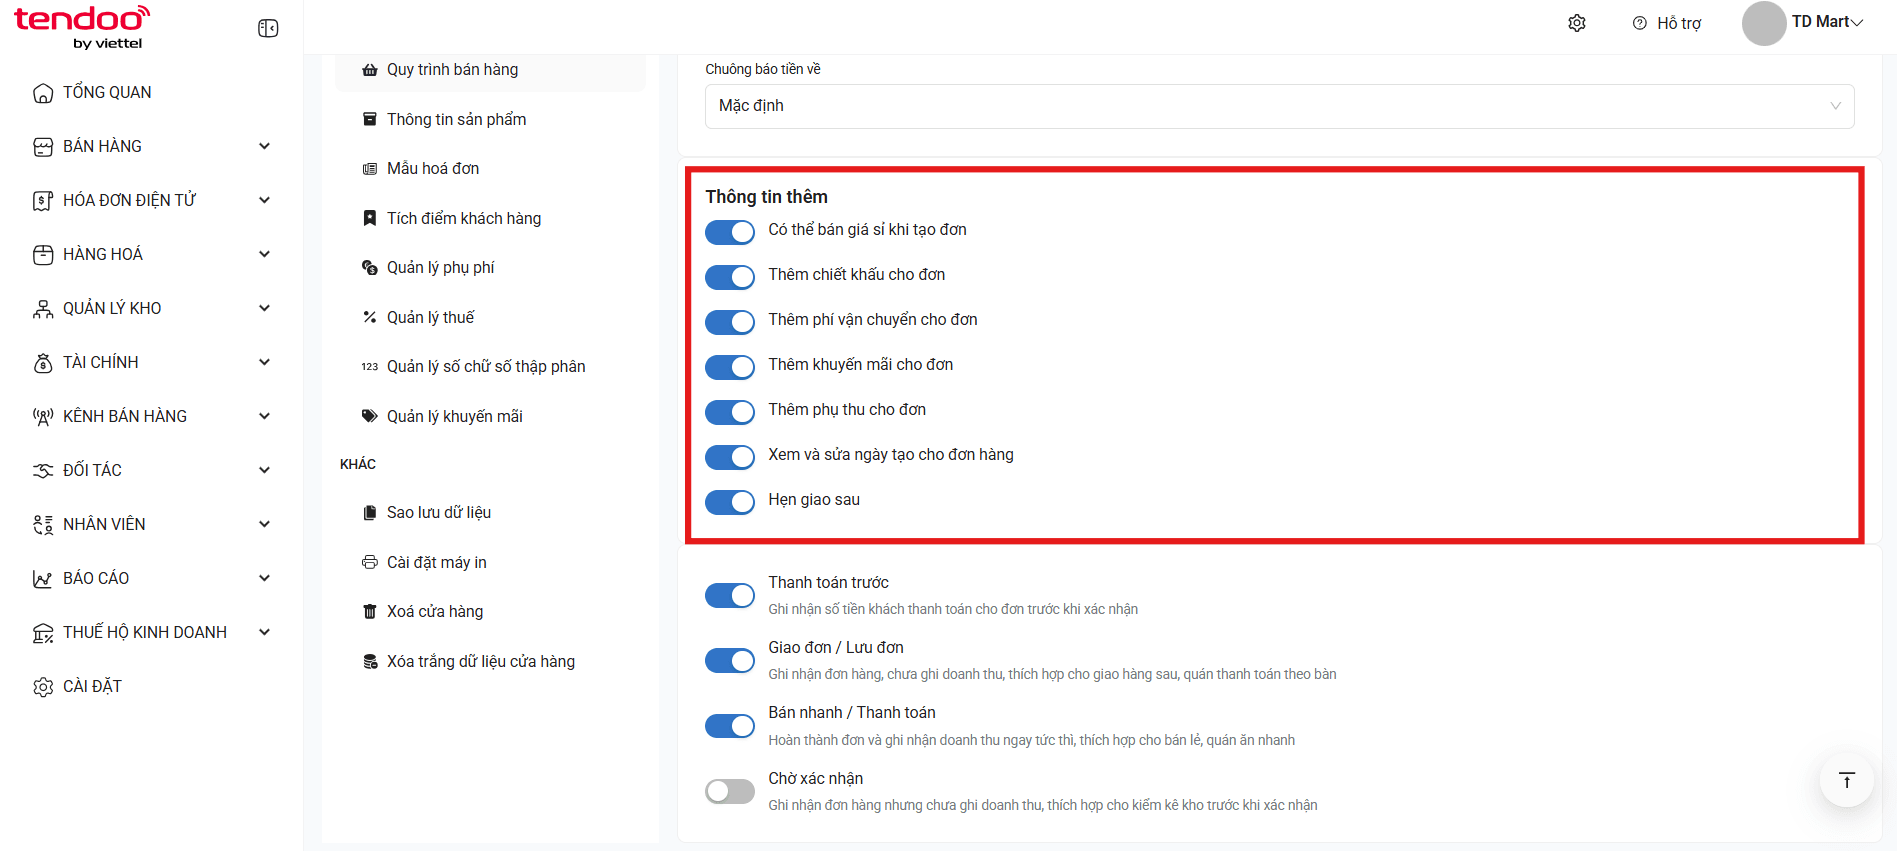The height and width of the screenshot is (851, 1897).
Task: Collapse sidebar using panel toggle icon
Action: point(268,28)
